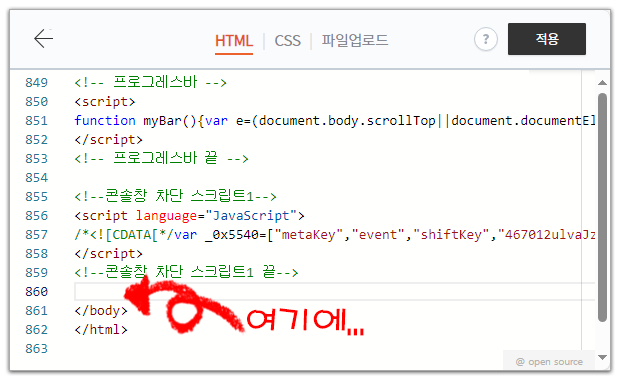Click the '_0x5540' CDATA code line
The height and width of the screenshot is (380, 620).
coord(335,234)
